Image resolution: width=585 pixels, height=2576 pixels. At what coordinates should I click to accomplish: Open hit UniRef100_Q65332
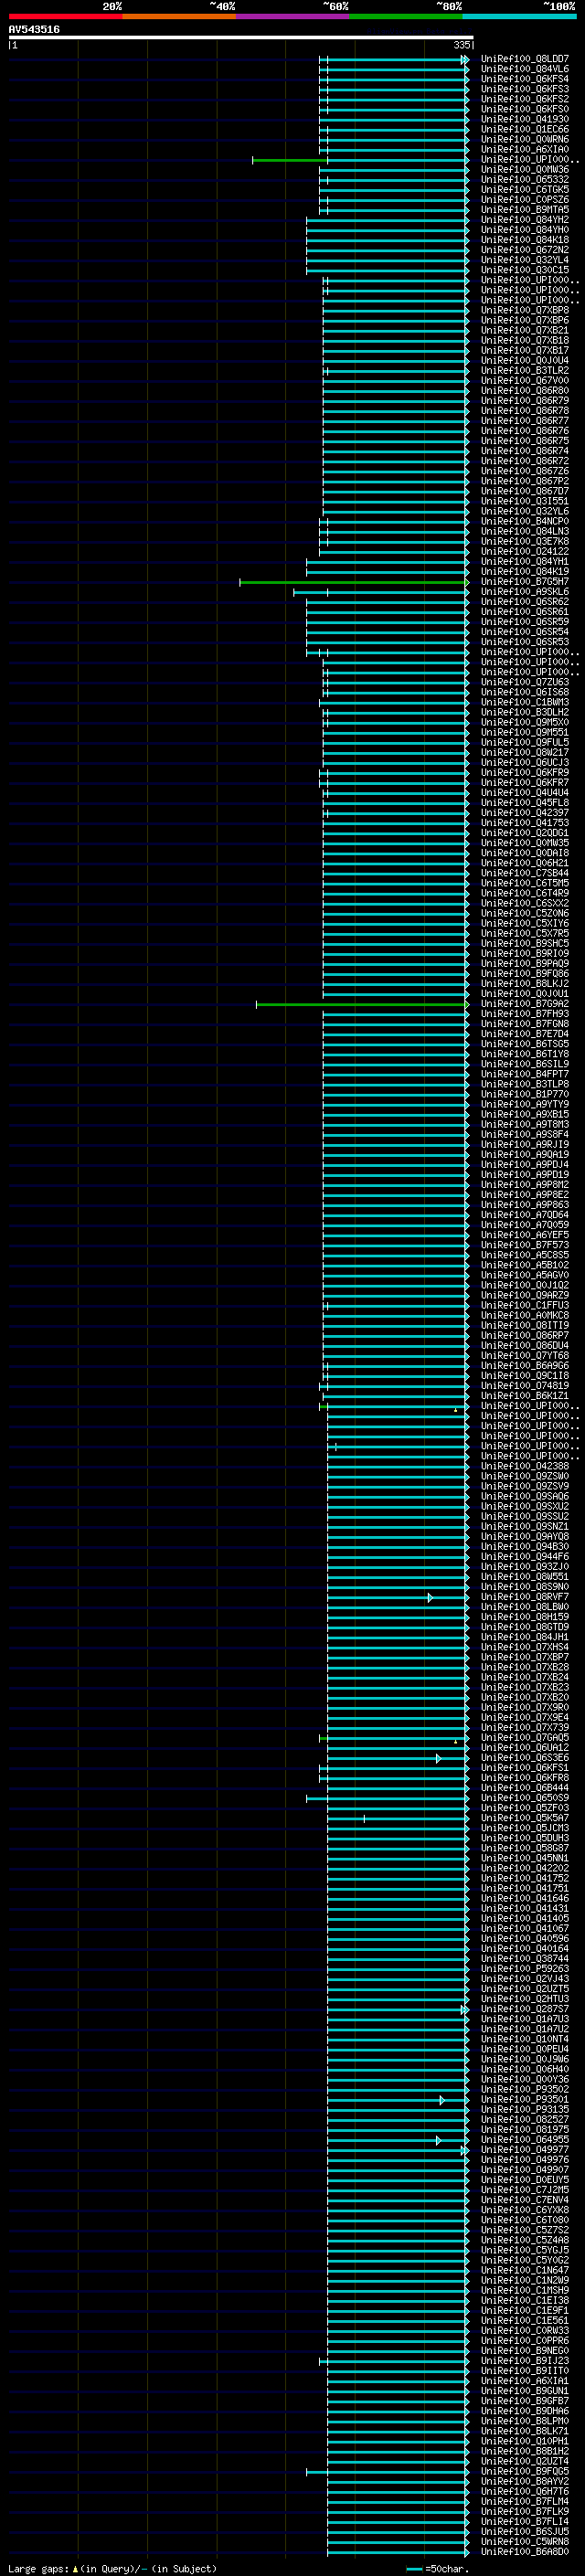coord(524,179)
